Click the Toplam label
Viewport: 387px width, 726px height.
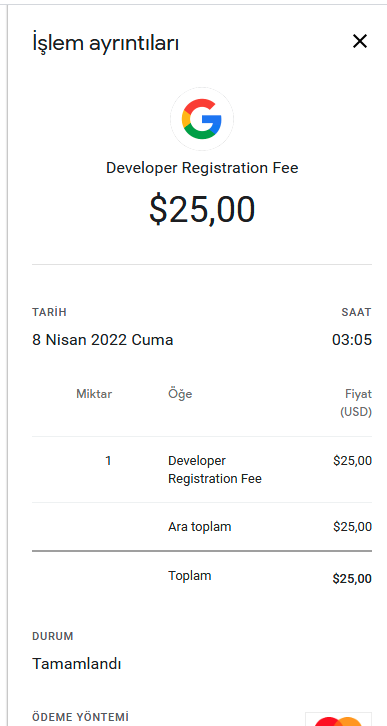pos(190,576)
